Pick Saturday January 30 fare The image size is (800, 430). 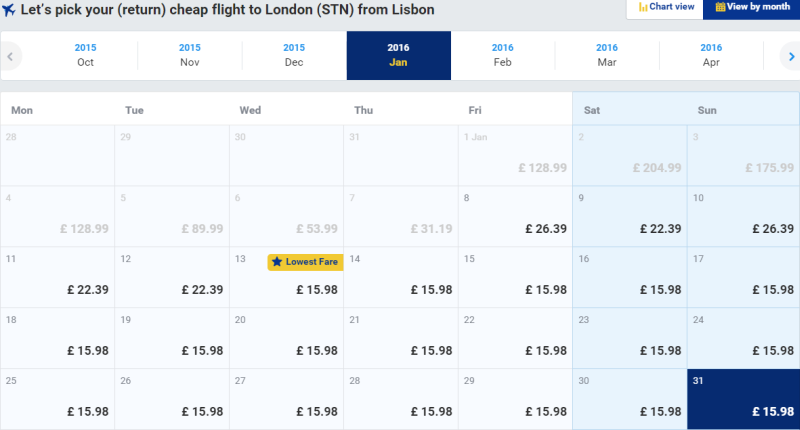click(x=629, y=399)
